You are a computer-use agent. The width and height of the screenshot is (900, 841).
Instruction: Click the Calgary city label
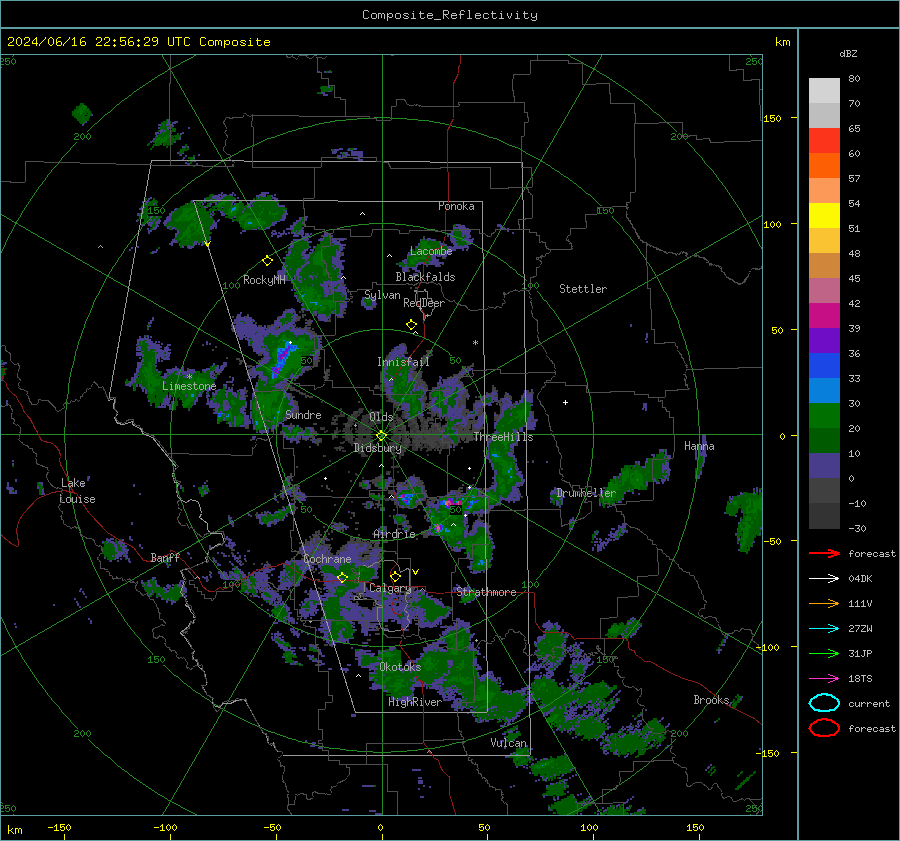tap(390, 588)
